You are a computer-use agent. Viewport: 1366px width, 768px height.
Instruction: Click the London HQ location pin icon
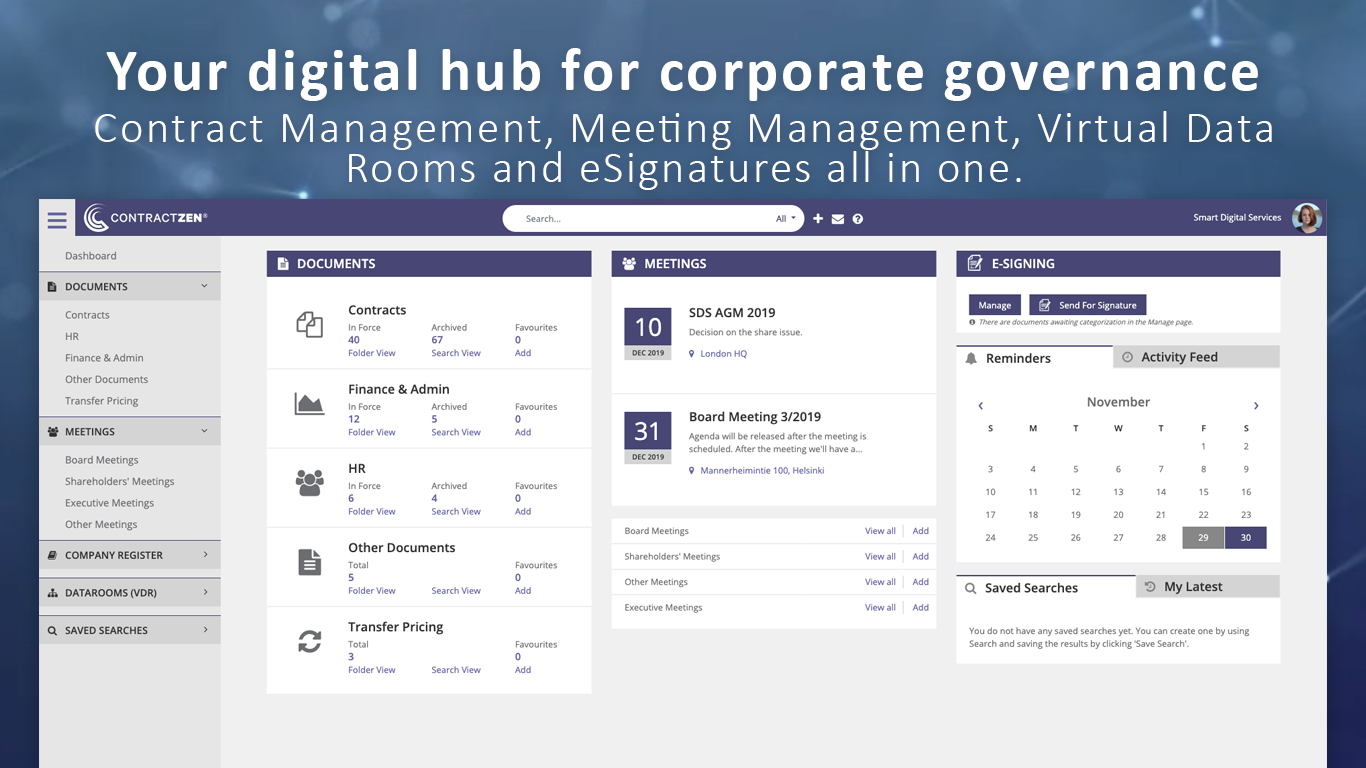pyautogui.click(x=692, y=354)
